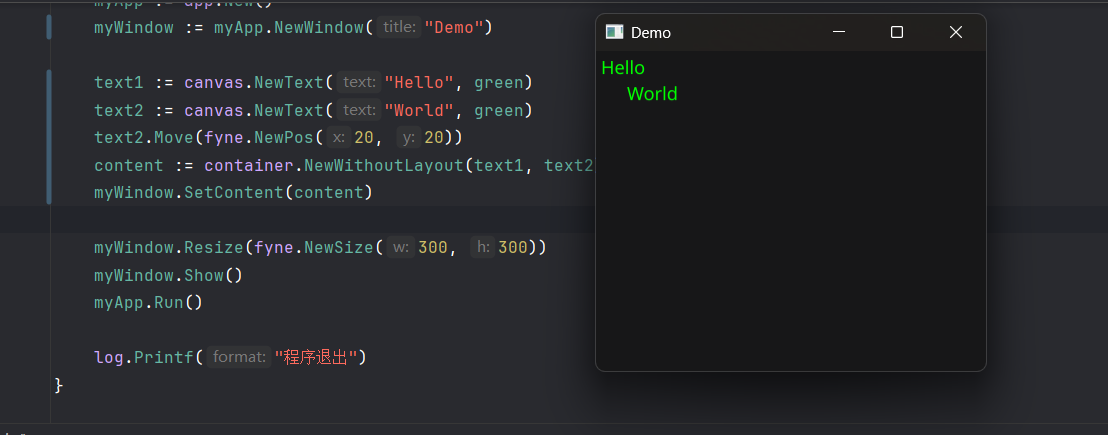The image size is (1108, 435).
Task: Click the Demo title bar text
Action: tap(651, 33)
